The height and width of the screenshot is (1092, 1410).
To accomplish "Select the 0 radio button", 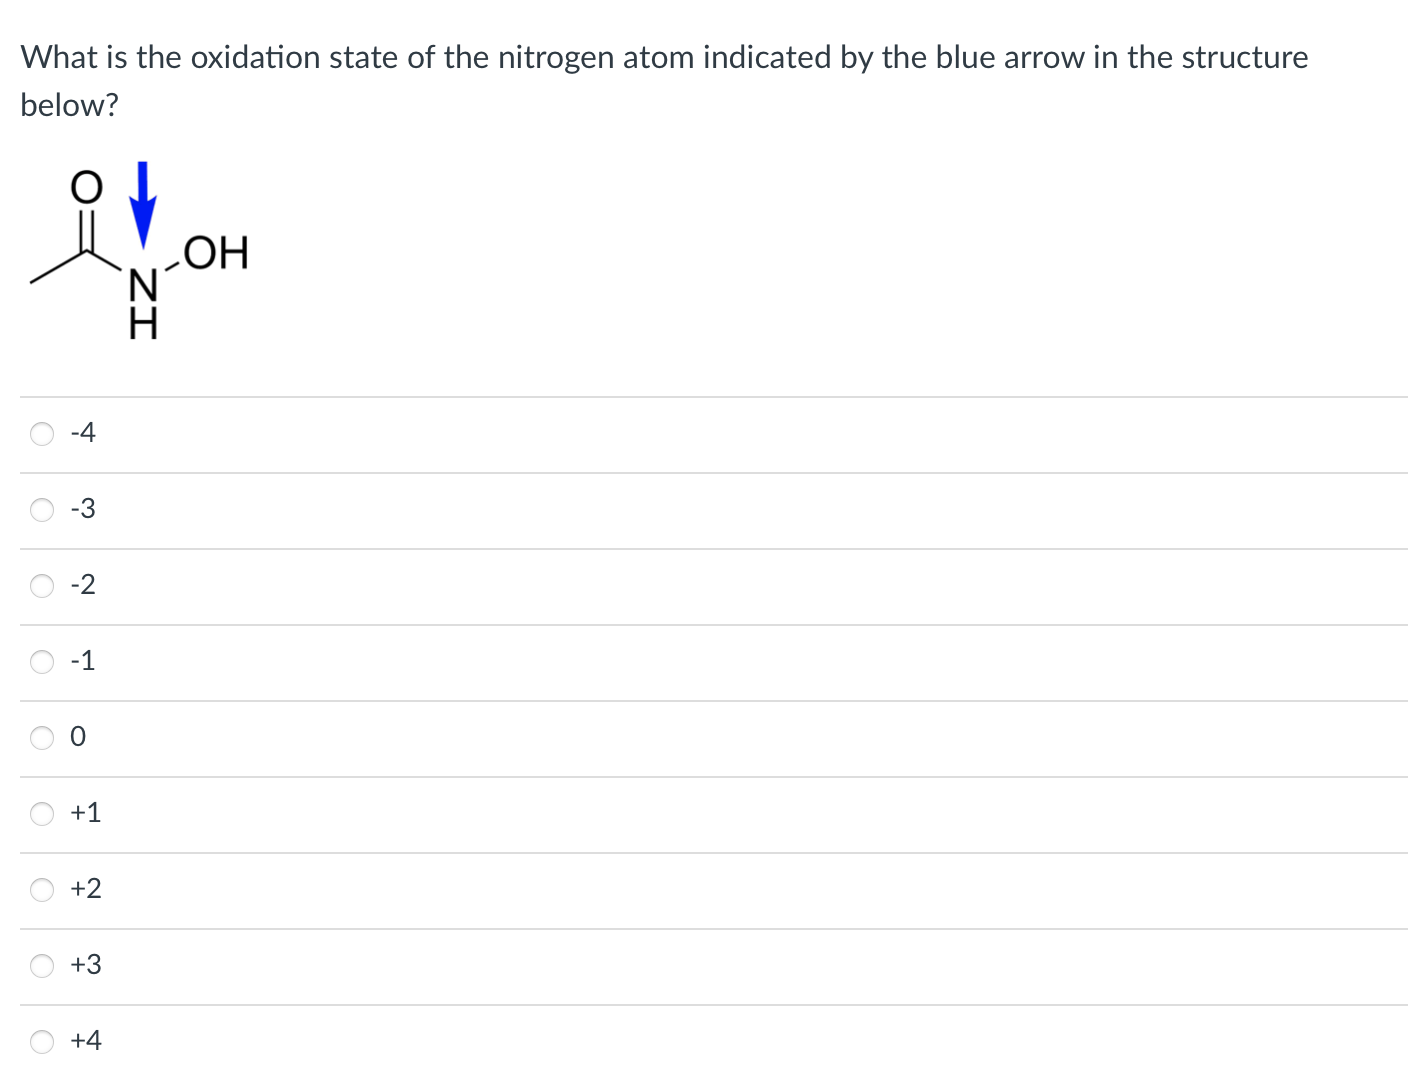I will [42, 737].
